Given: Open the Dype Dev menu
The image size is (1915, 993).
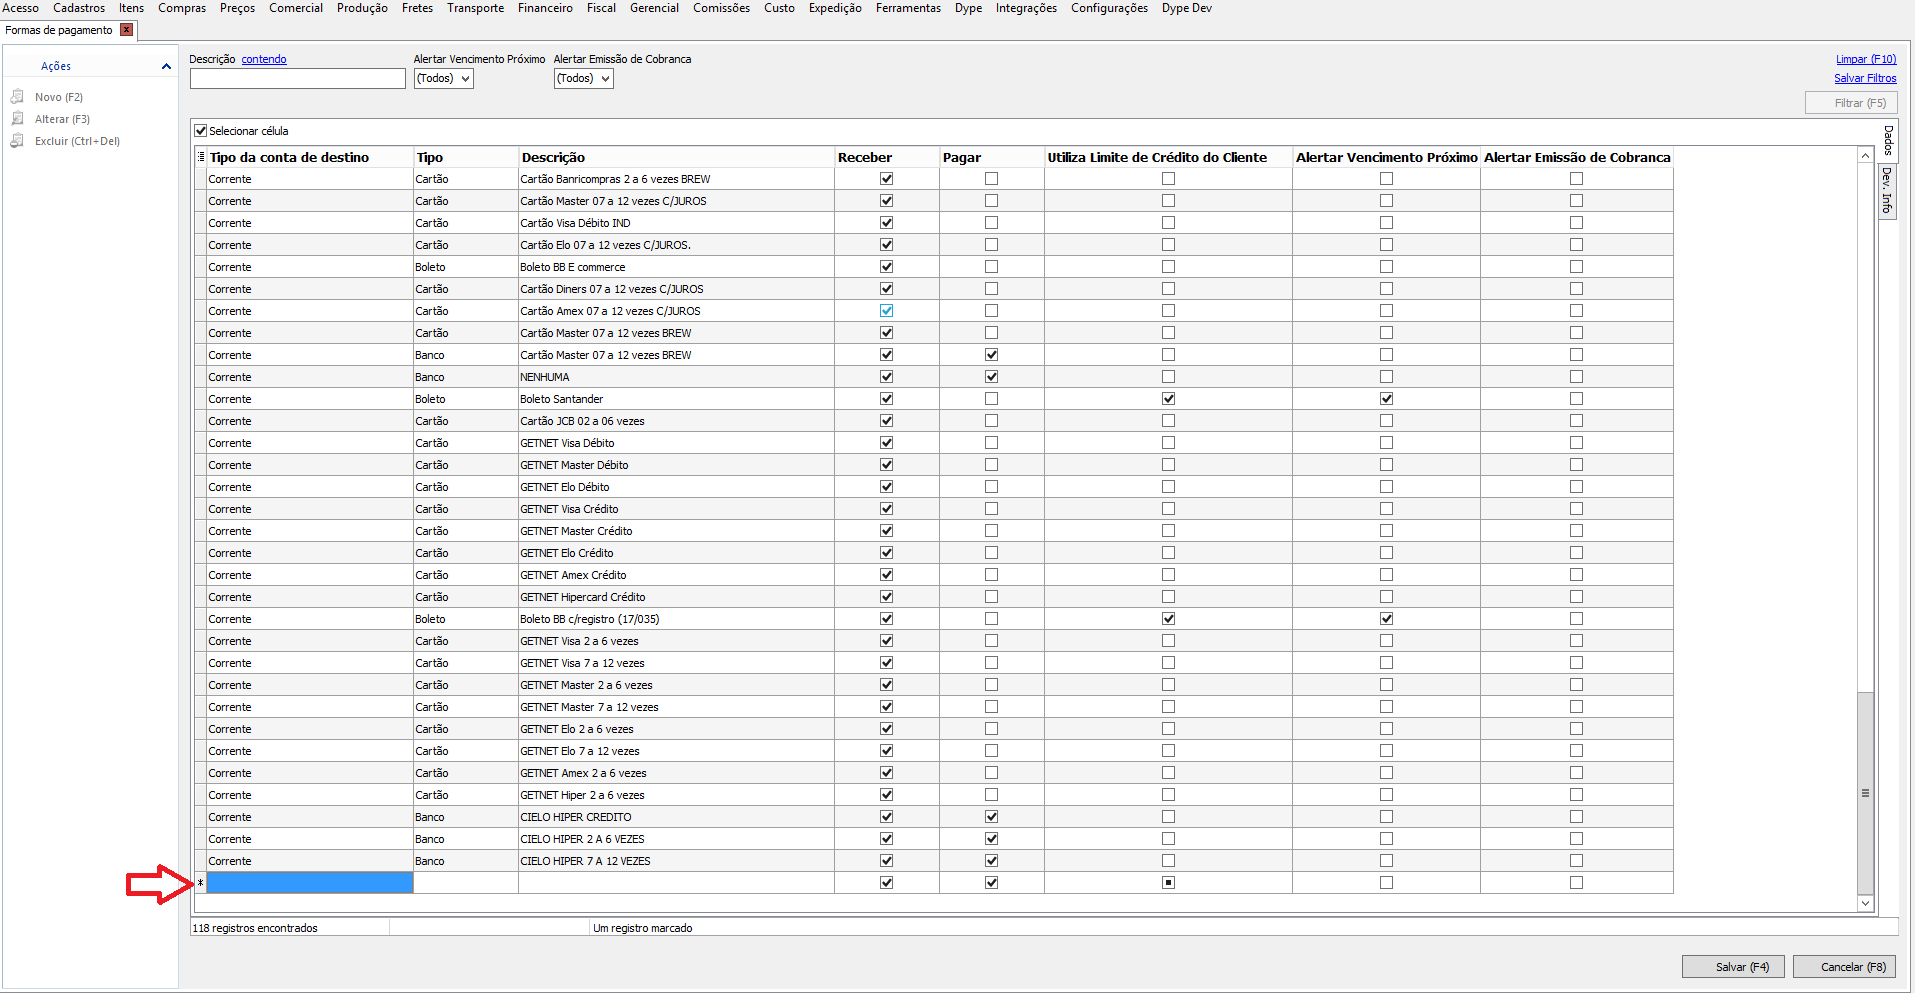Looking at the screenshot, I should coord(1186,8).
